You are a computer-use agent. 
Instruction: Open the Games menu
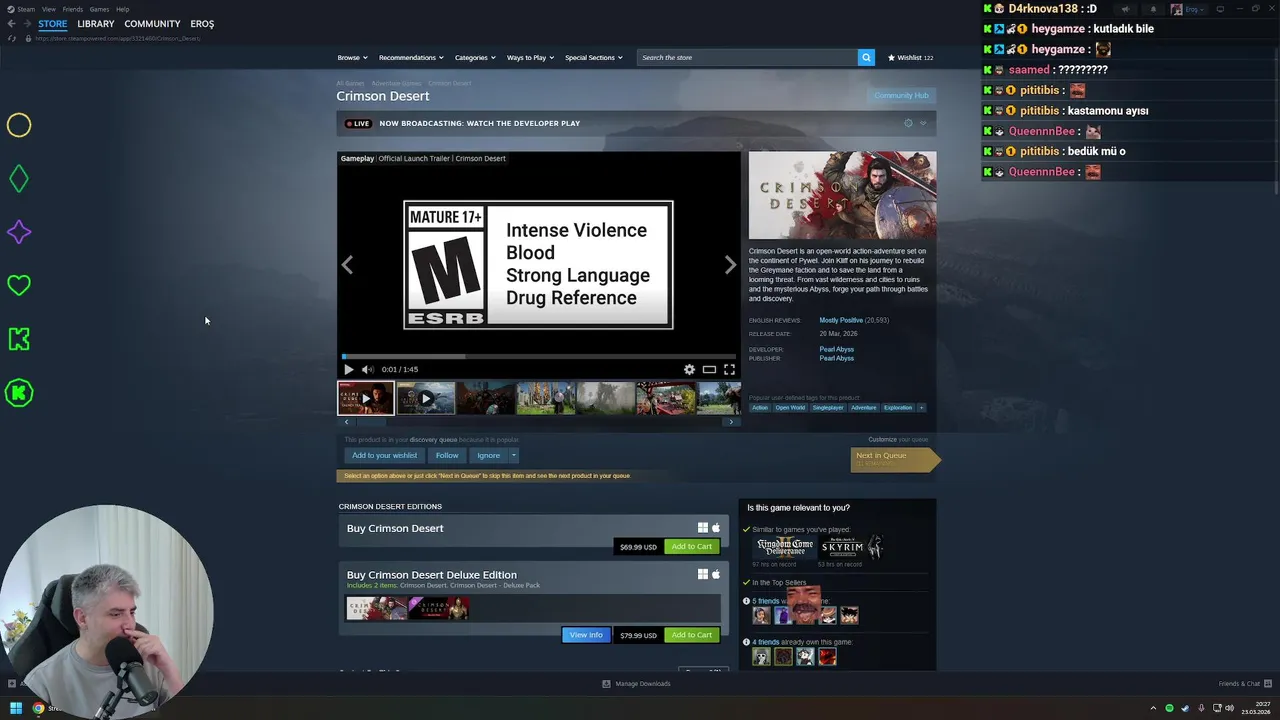coord(99,9)
